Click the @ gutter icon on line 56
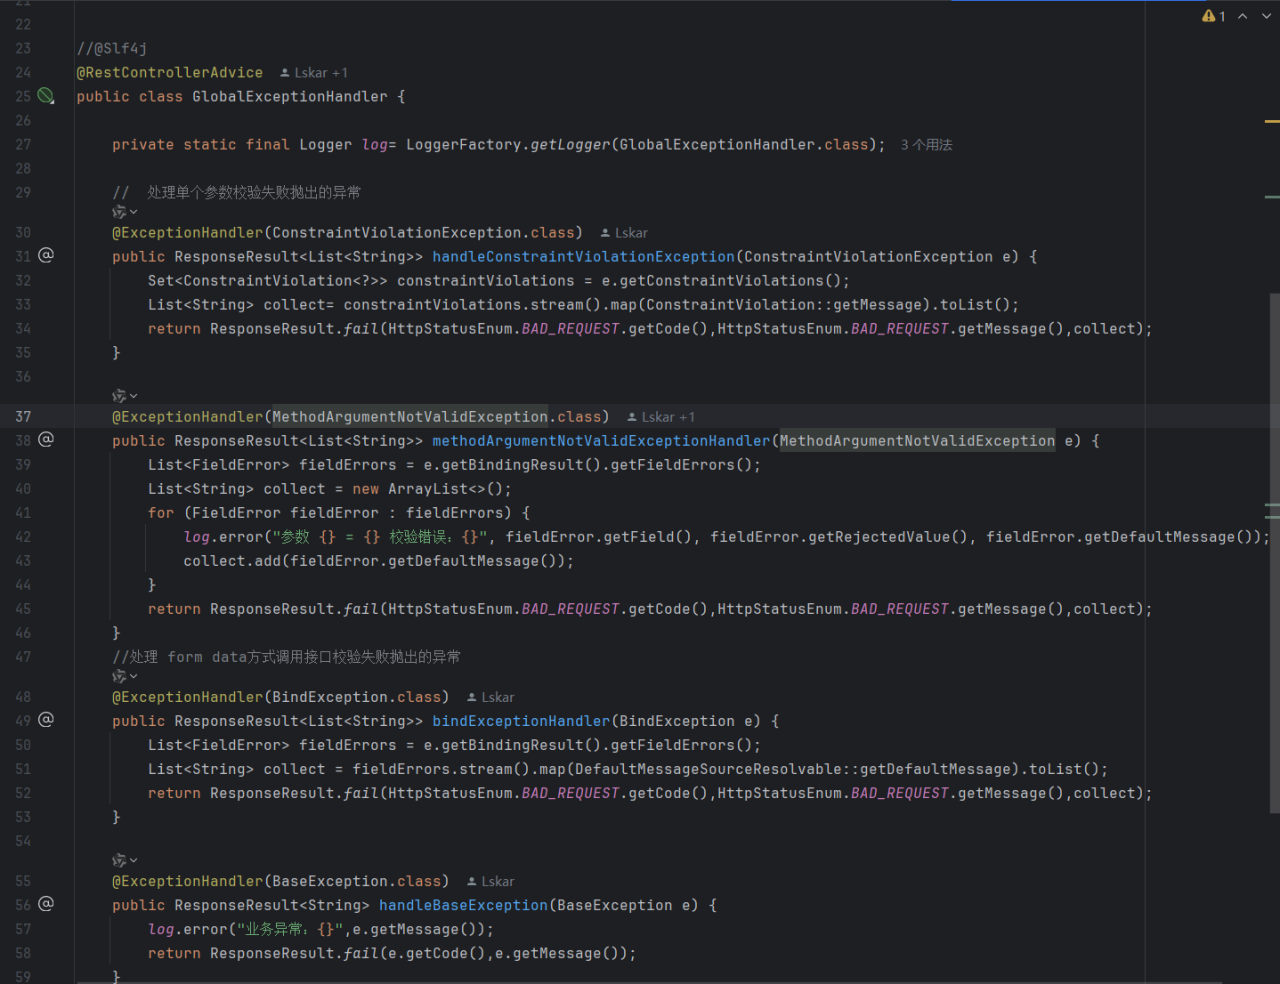The image size is (1280, 984). [x=46, y=904]
